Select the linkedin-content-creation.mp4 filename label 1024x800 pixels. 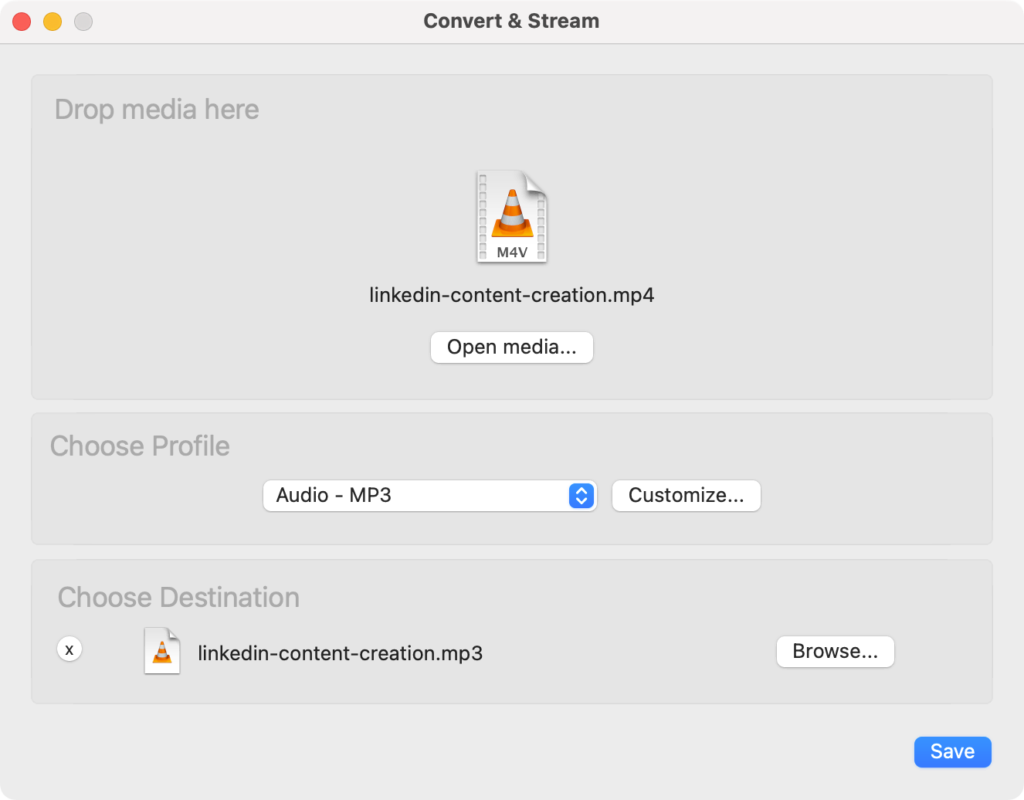512,296
